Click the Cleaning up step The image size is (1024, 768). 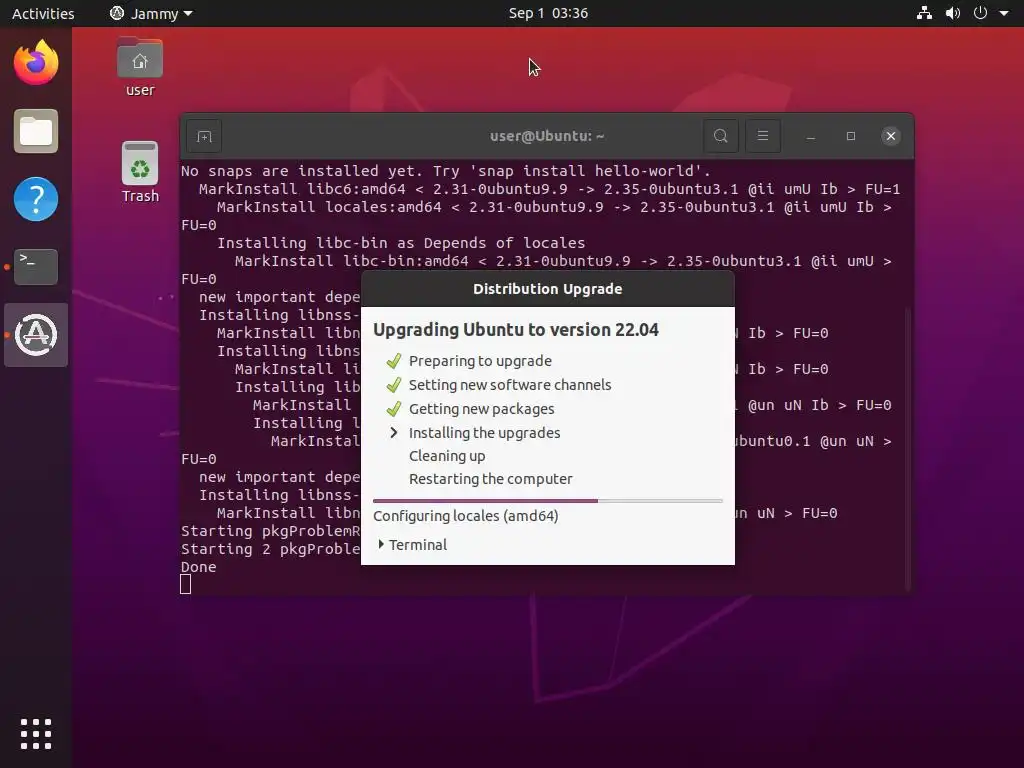[447, 456]
